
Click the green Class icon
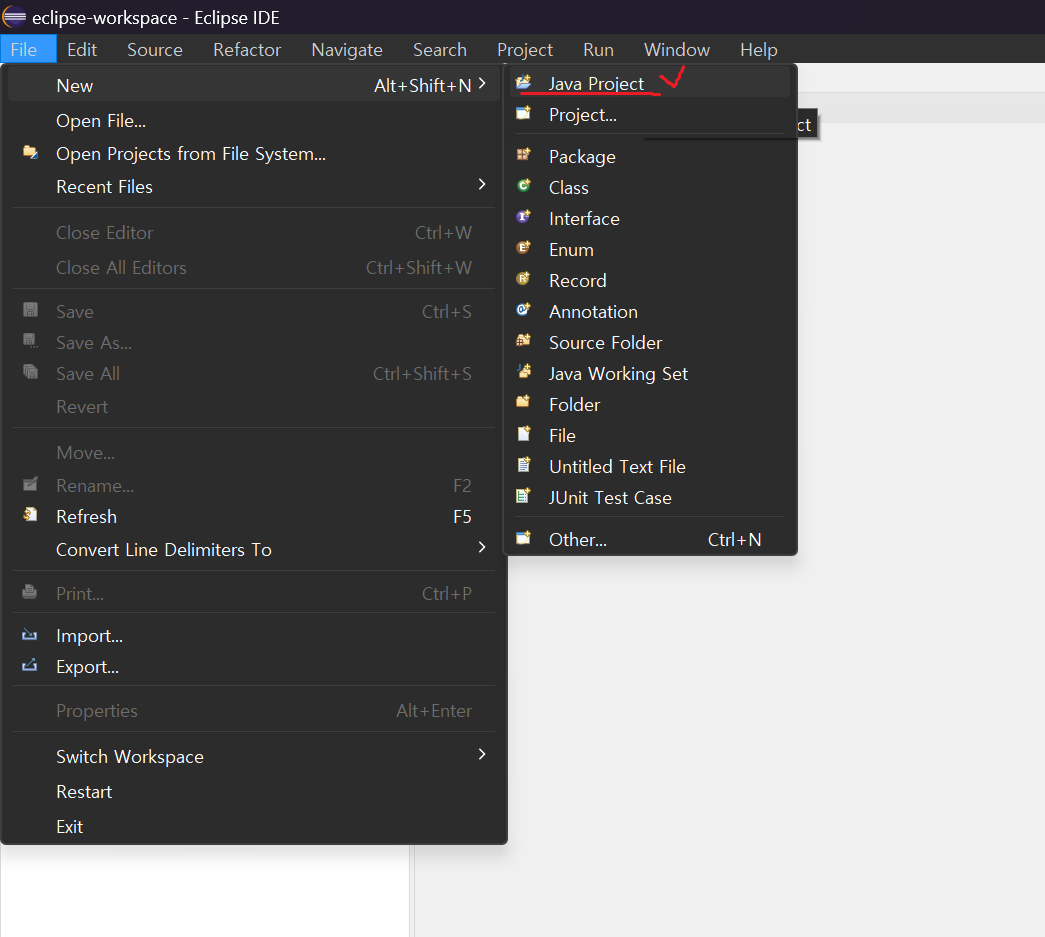(524, 185)
